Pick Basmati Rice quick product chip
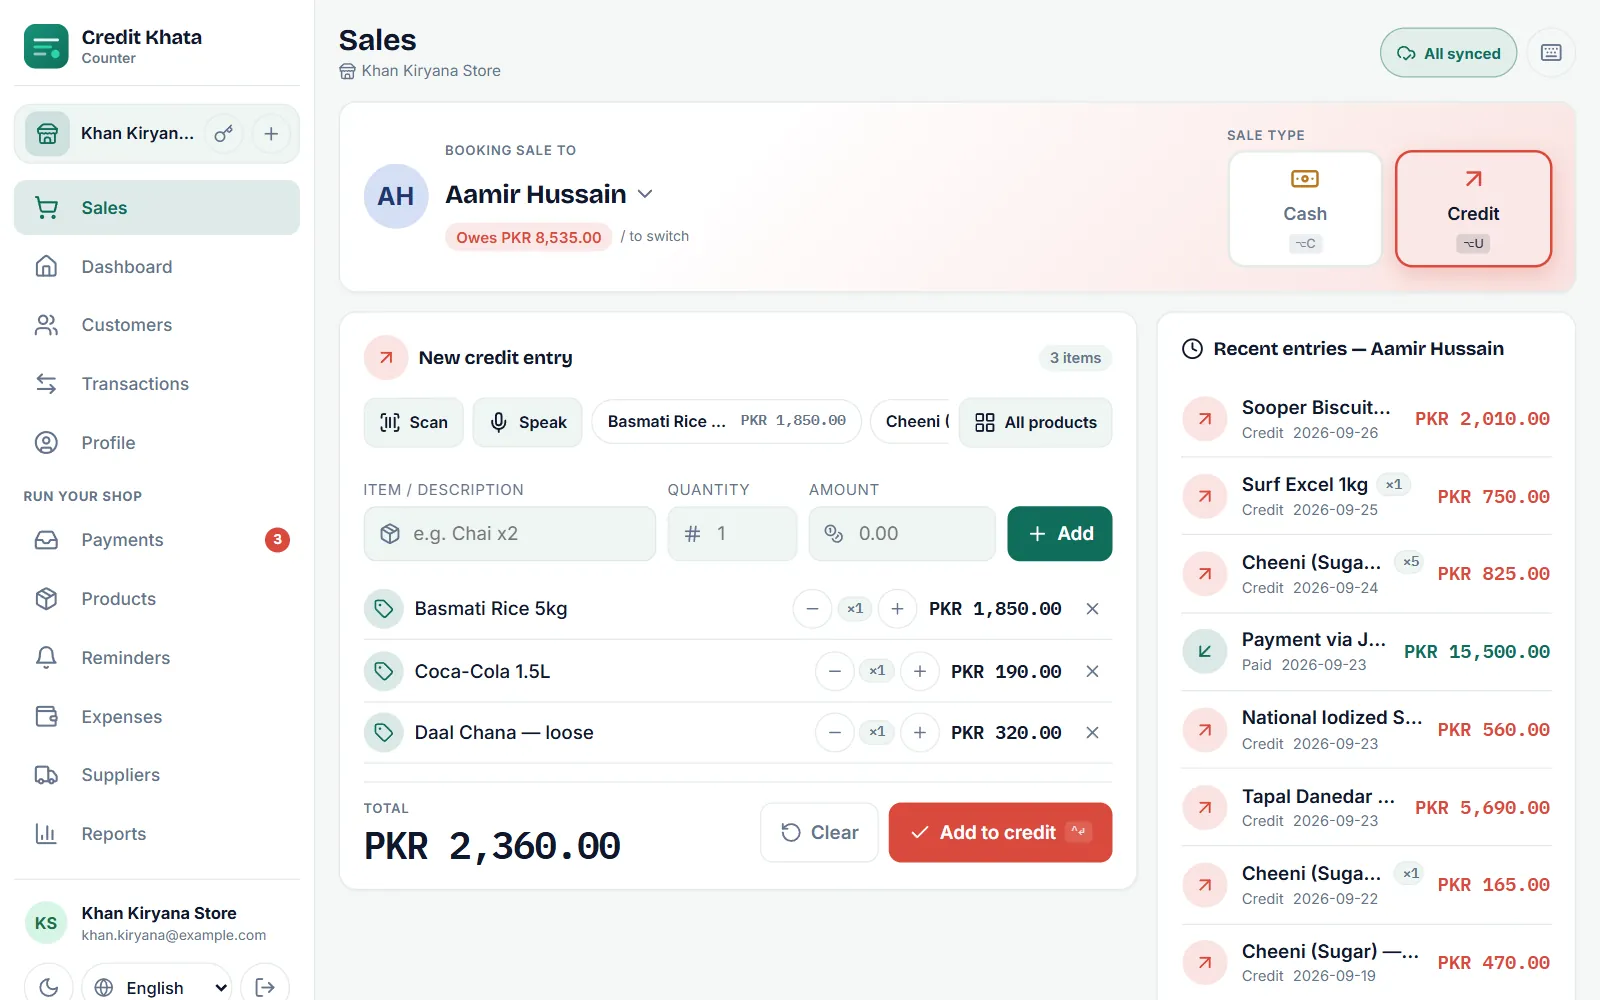The image size is (1600, 1000). 726,421
